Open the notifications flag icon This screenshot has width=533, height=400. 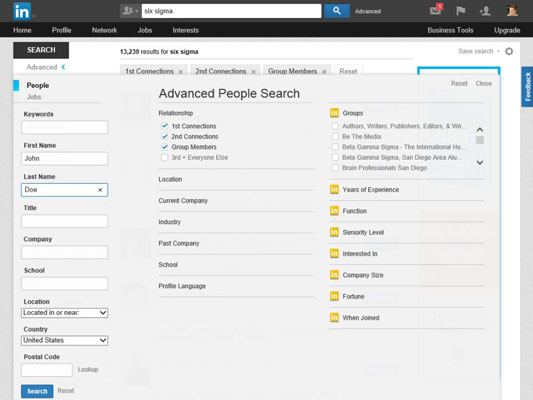(x=461, y=11)
